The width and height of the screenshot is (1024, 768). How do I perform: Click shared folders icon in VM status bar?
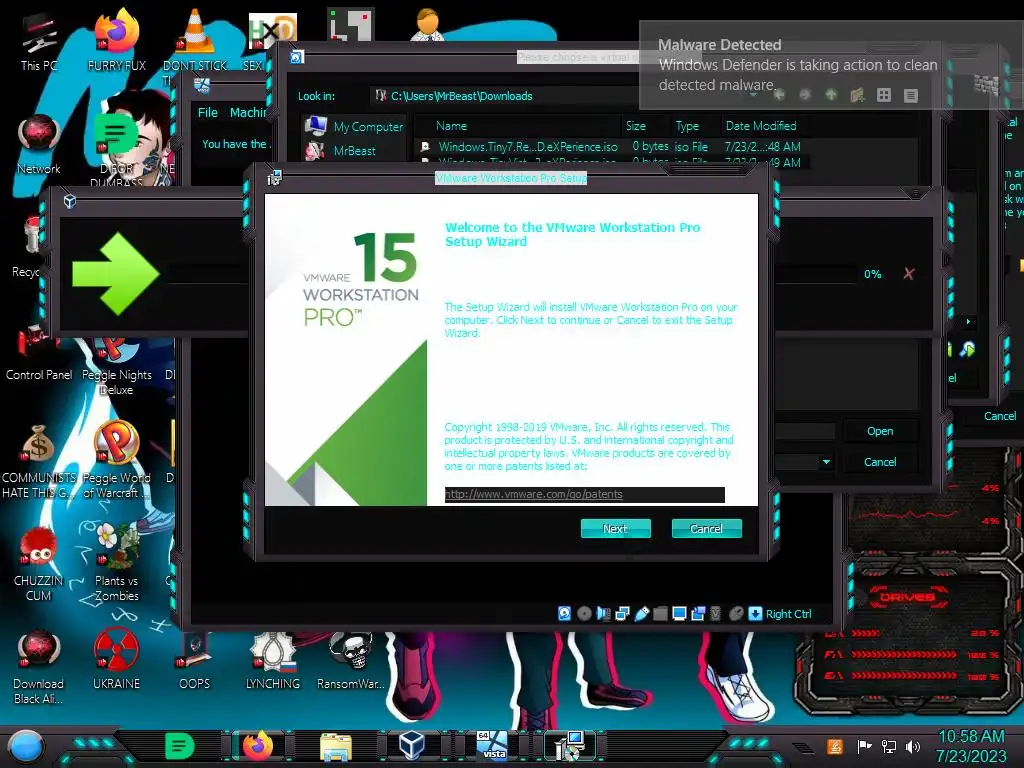tap(660, 613)
